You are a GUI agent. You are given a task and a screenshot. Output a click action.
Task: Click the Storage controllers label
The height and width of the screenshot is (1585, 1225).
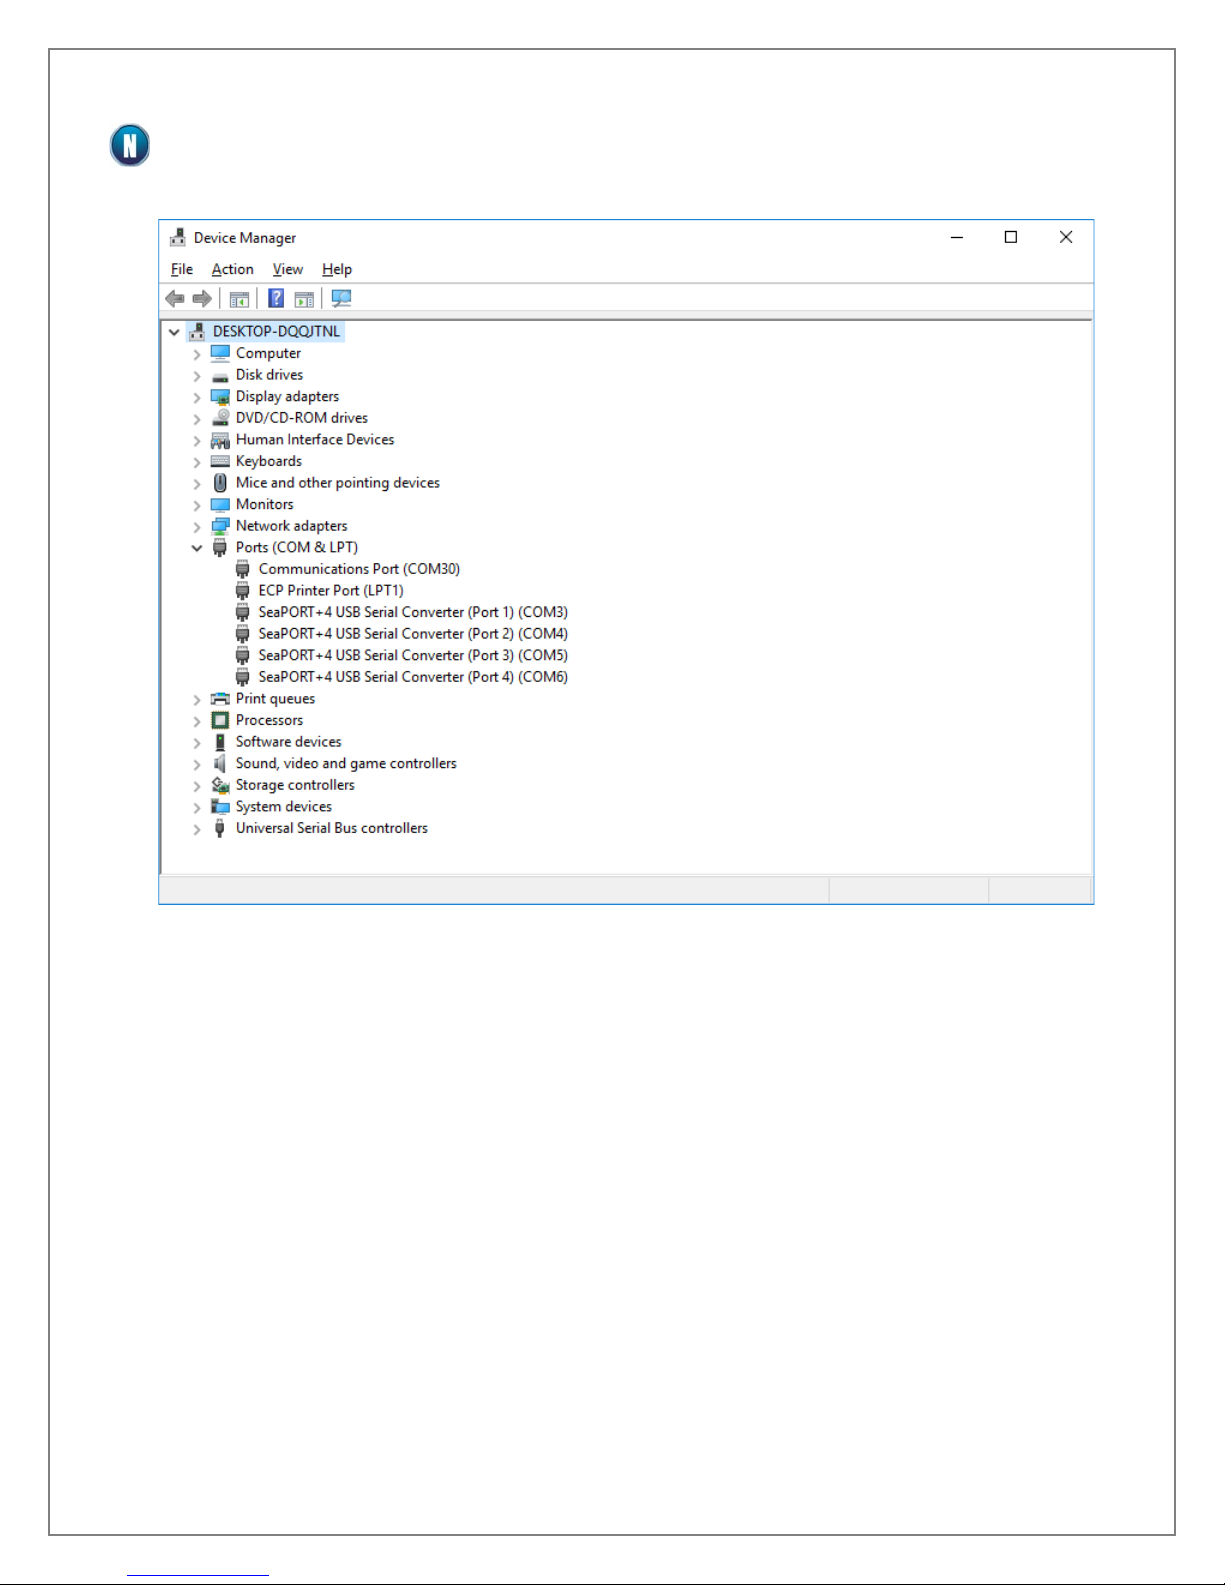click(295, 785)
